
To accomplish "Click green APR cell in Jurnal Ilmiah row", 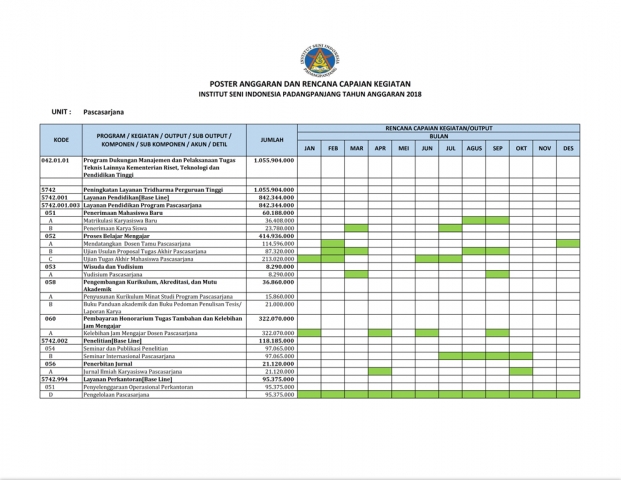I will coord(380,371).
